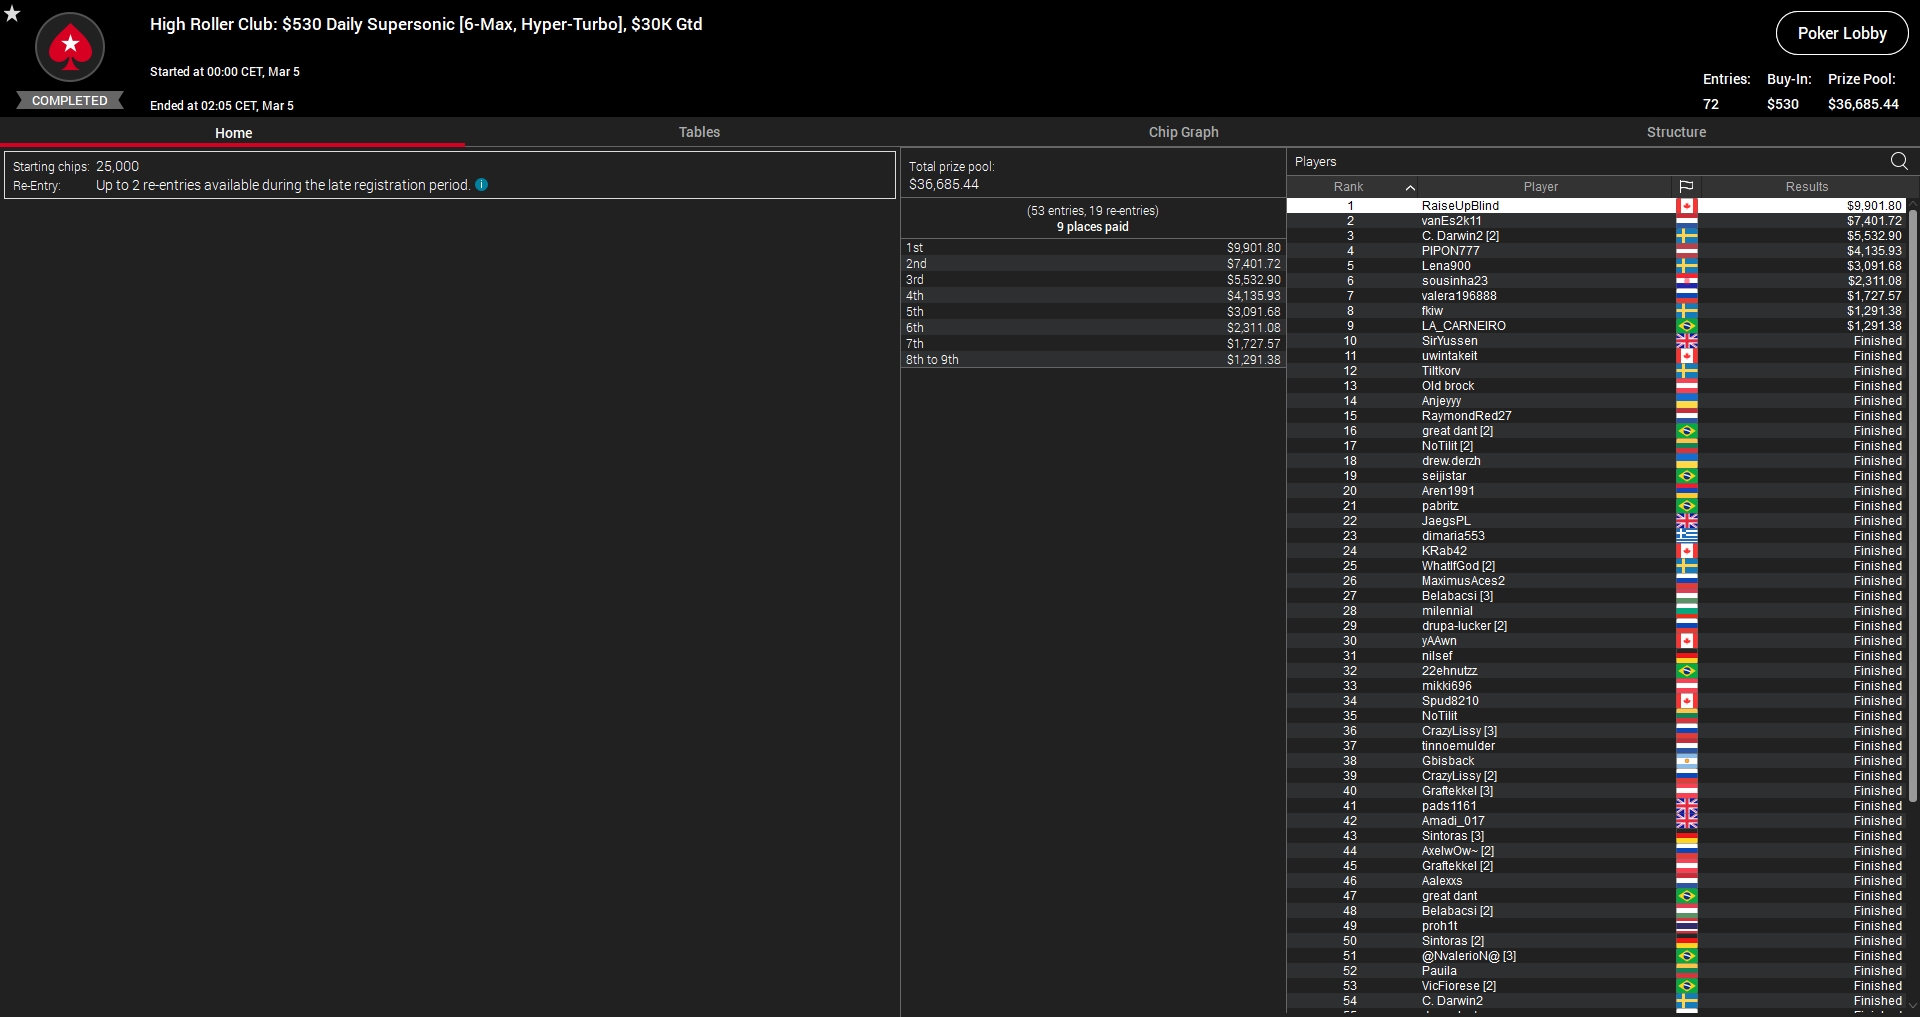The height and width of the screenshot is (1017, 1920).
Task: Click the flag next to pabritz
Action: coord(1687,506)
